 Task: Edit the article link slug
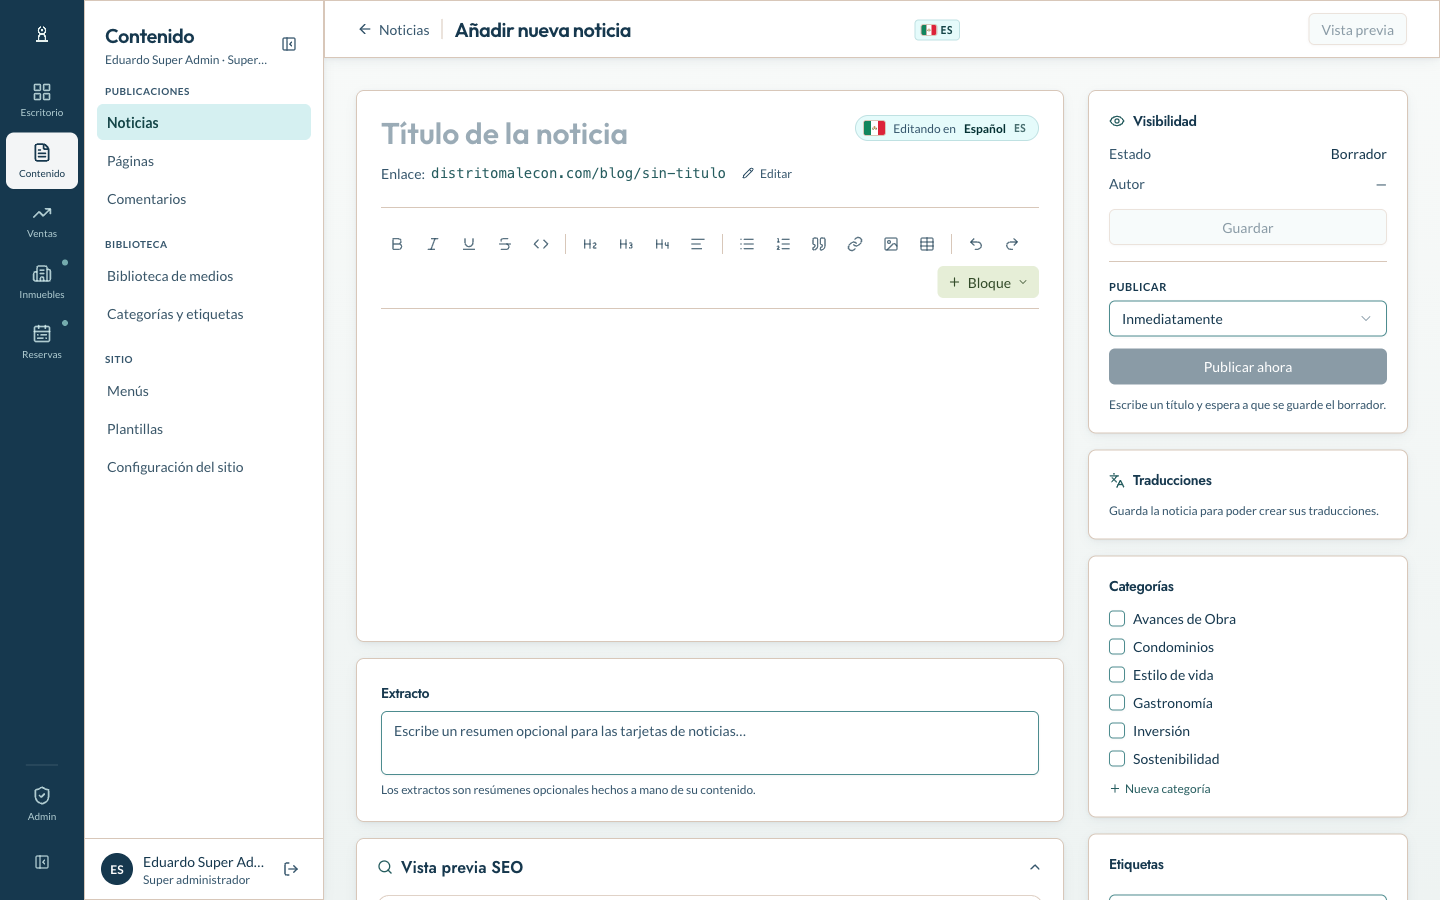pyautogui.click(x=767, y=174)
